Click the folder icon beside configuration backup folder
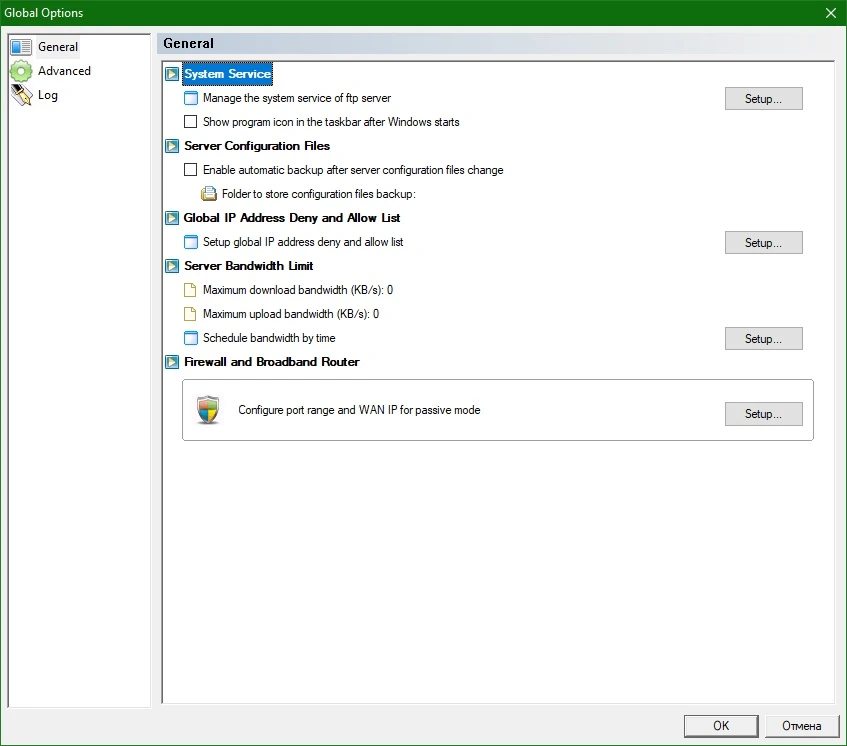This screenshot has width=847, height=746. (x=209, y=194)
